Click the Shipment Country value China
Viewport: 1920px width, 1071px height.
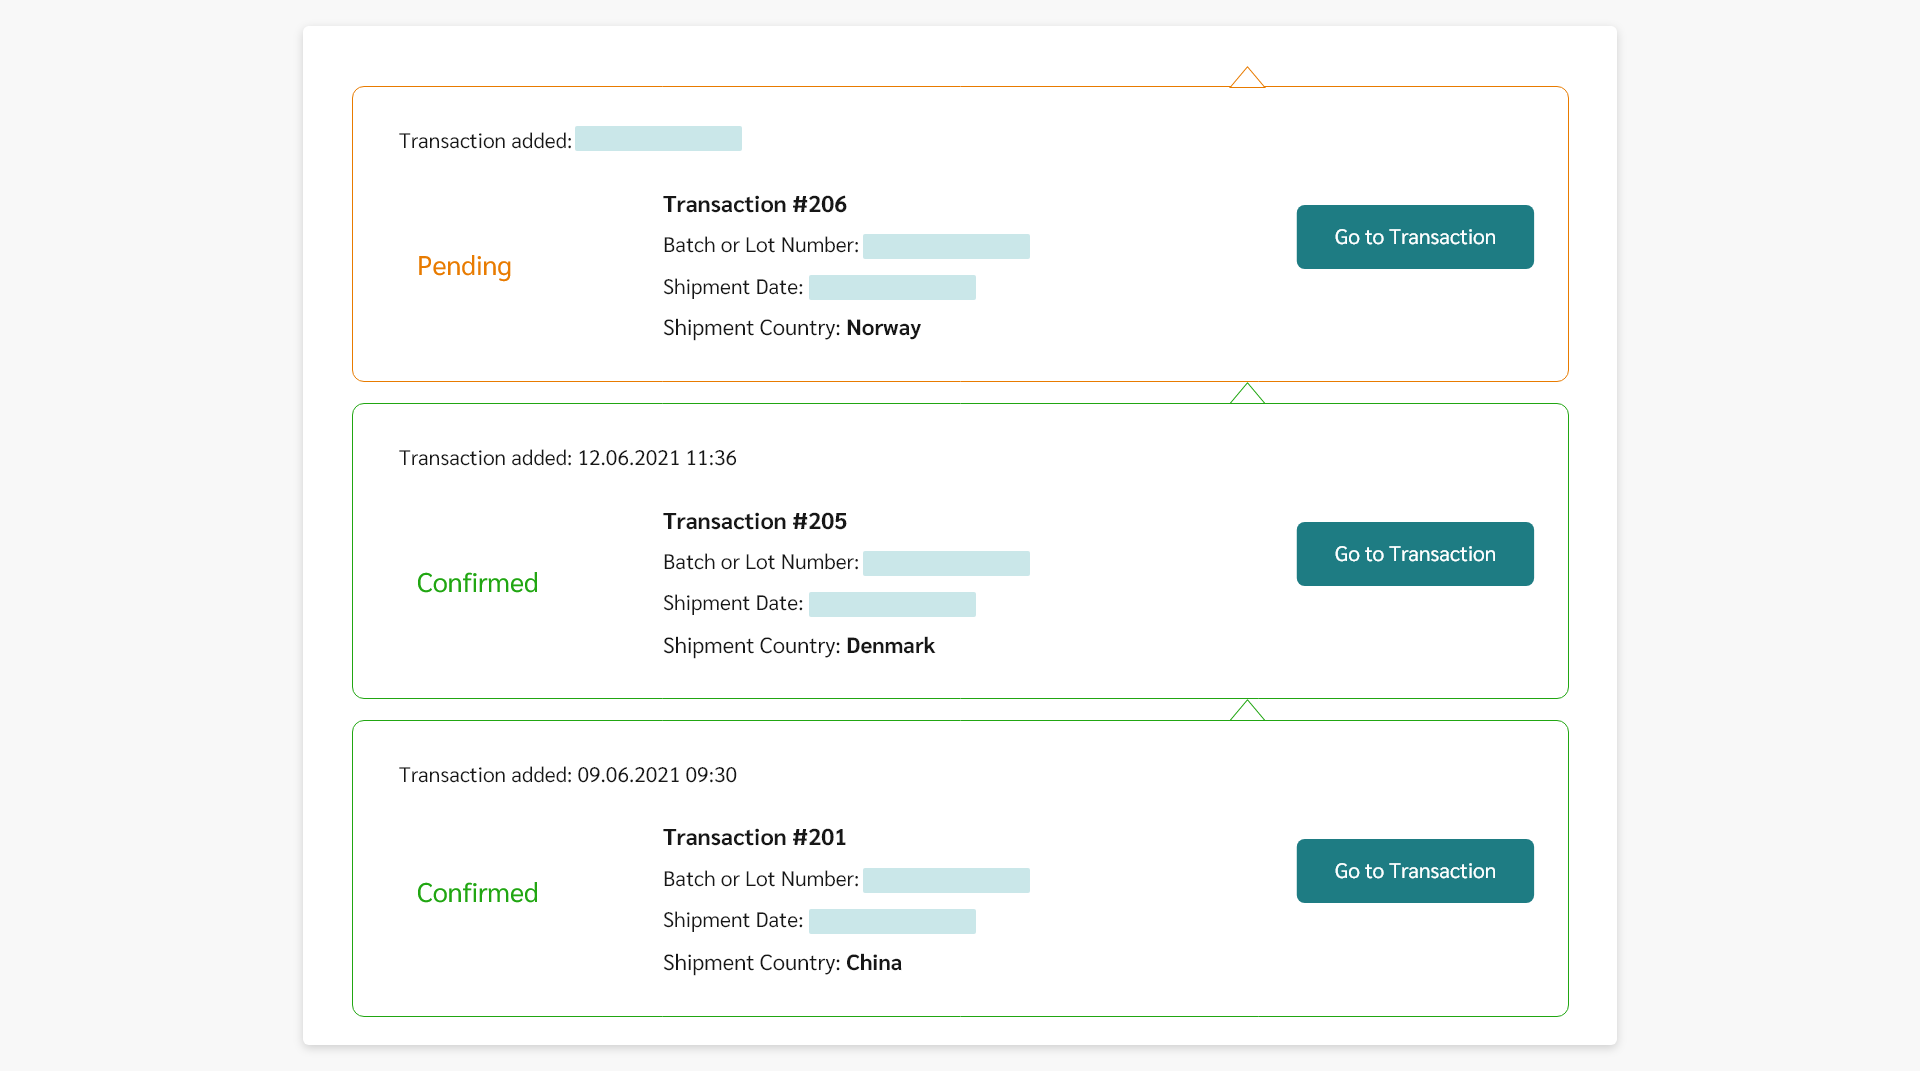point(873,962)
